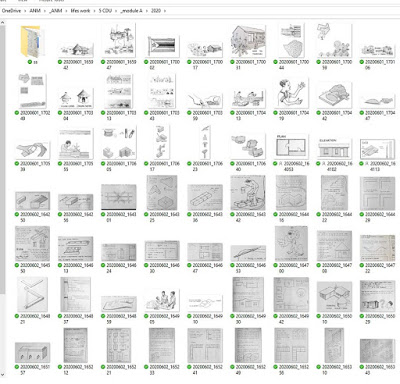Go to OneDrive in the address bar
Image resolution: width=400 pixels, height=384 pixels.
click(x=11, y=11)
